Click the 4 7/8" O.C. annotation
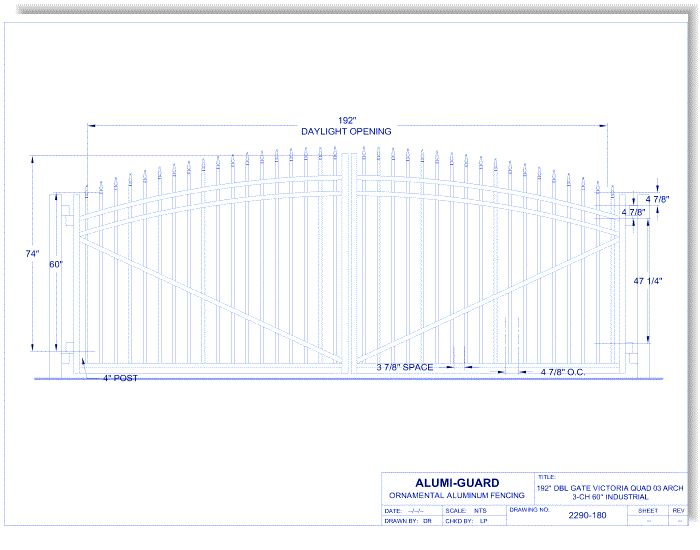Viewport: 700px width, 550px height. tap(562, 372)
